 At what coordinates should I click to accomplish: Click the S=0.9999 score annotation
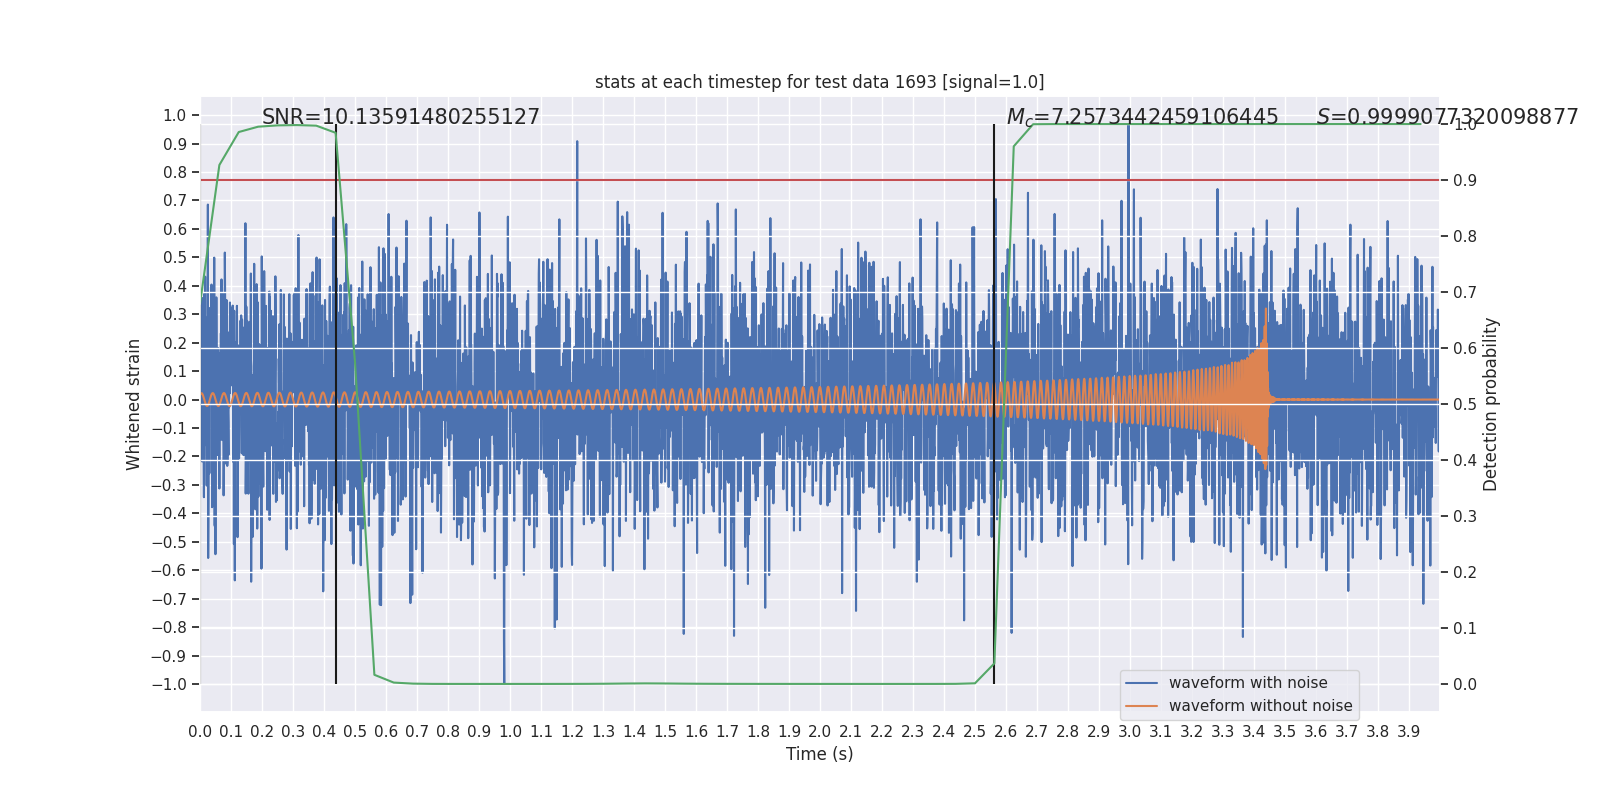pyautogui.click(x=1447, y=117)
